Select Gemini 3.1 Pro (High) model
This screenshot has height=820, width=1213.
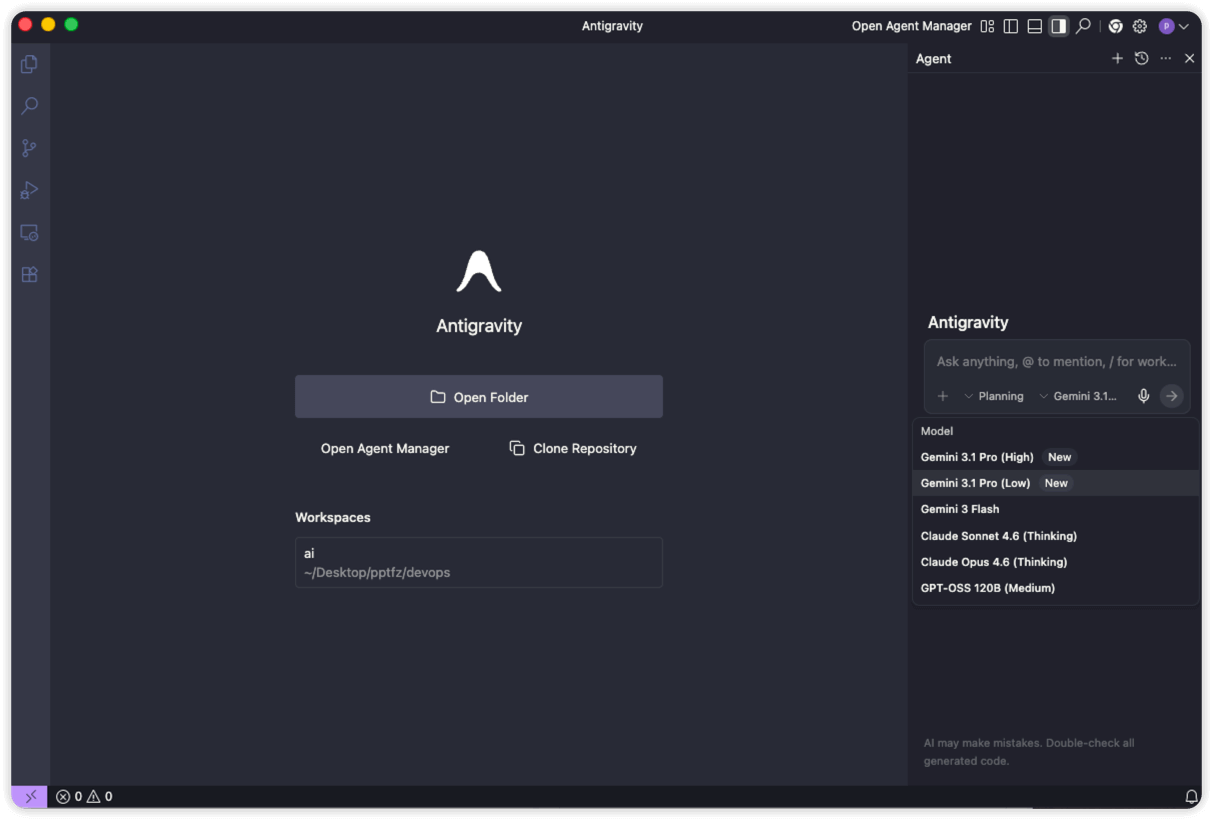tap(1056, 457)
